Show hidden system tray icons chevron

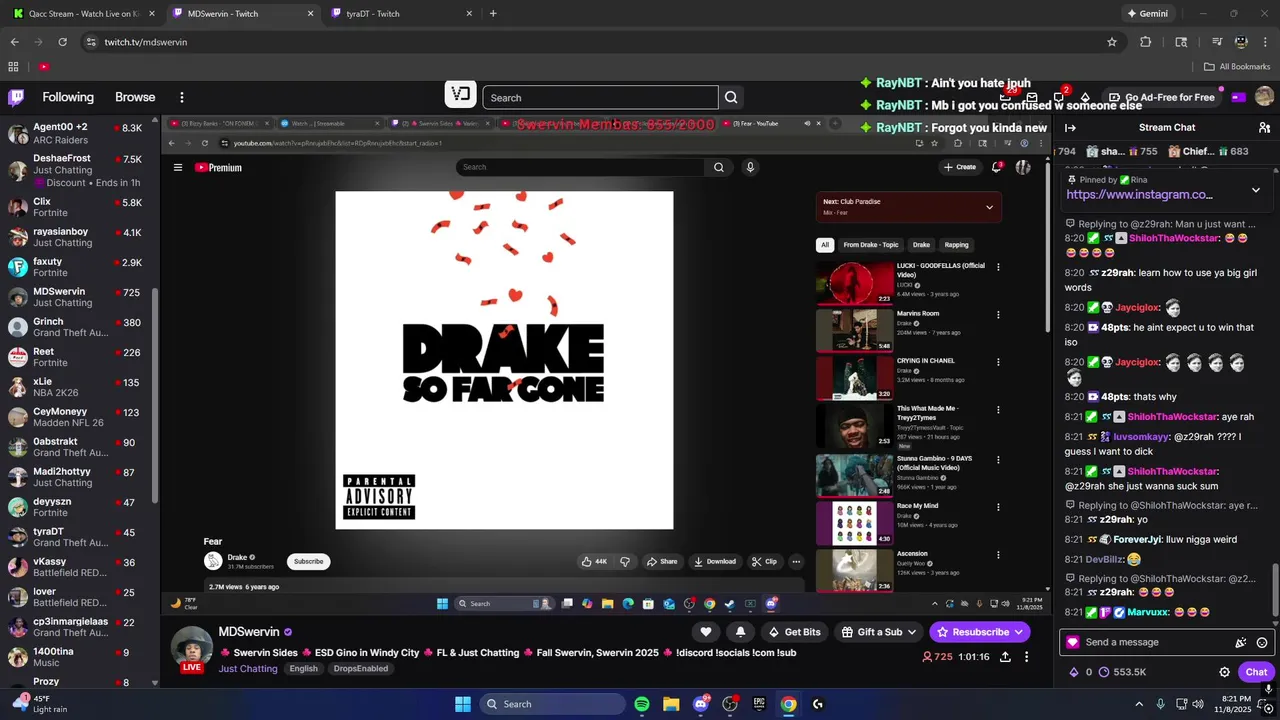(1139, 704)
